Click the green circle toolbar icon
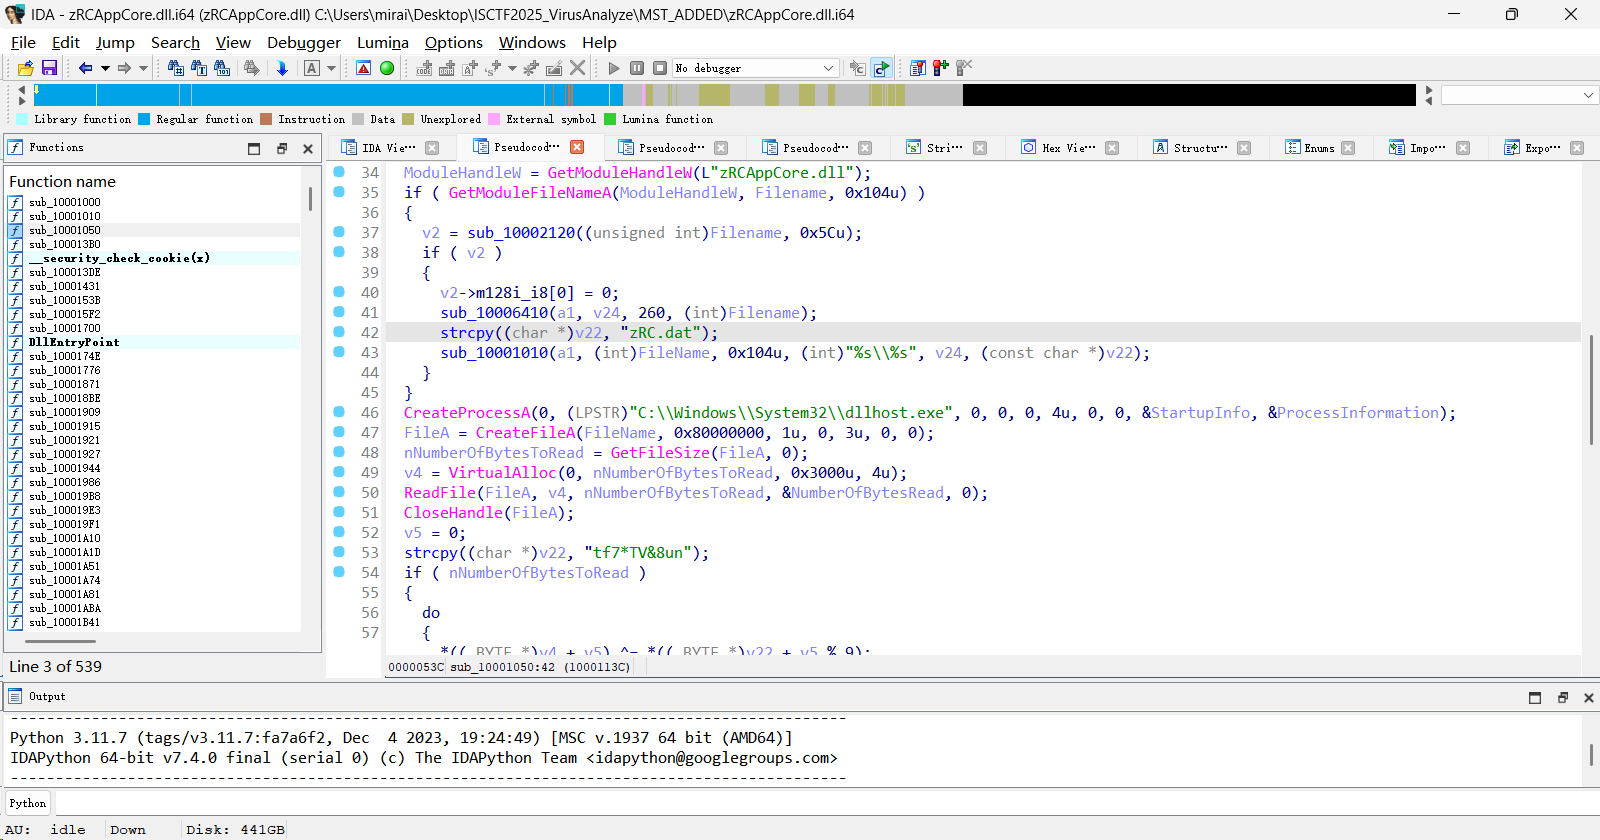The height and width of the screenshot is (840, 1600). click(387, 68)
